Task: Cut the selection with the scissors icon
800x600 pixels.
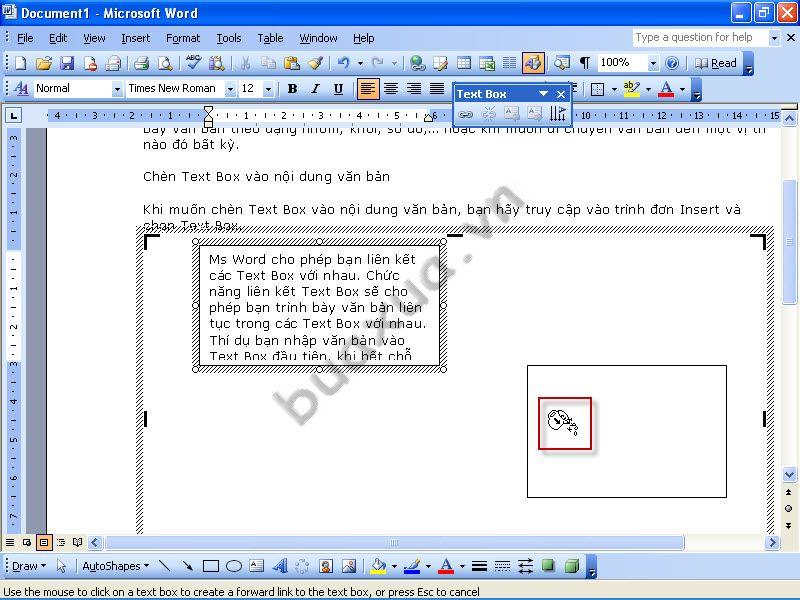Action: pyautogui.click(x=245, y=63)
